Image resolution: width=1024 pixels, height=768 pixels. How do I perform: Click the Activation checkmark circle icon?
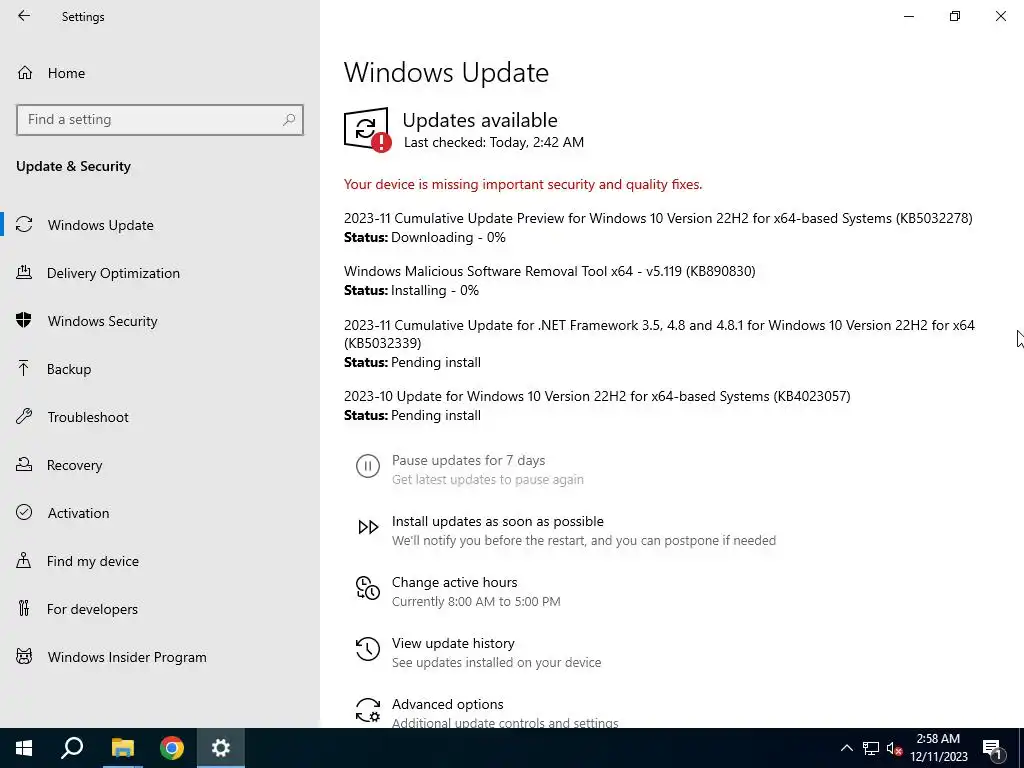[24, 512]
